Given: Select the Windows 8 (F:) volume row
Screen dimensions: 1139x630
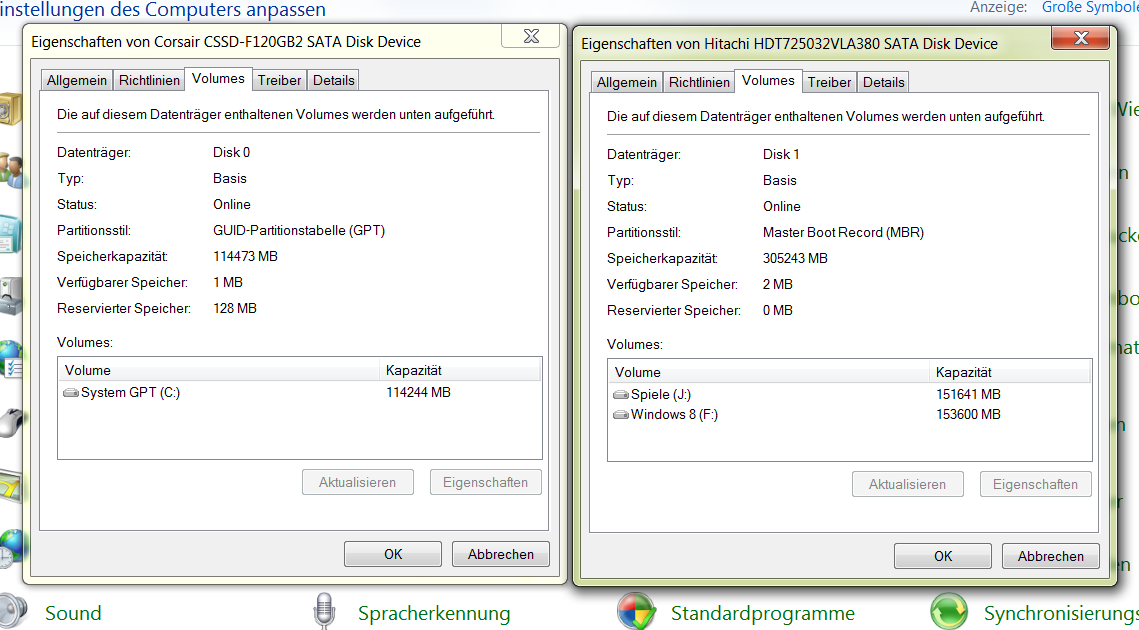Looking at the screenshot, I should [850, 415].
